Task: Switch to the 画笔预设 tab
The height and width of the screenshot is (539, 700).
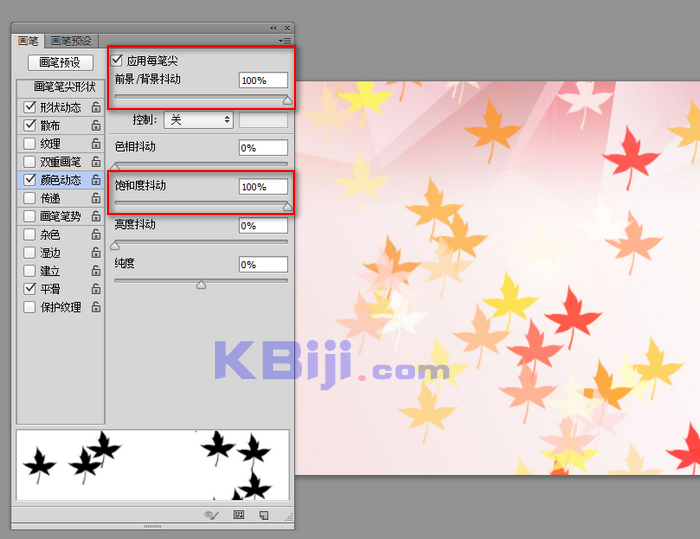Action: [x=71, y=41]
